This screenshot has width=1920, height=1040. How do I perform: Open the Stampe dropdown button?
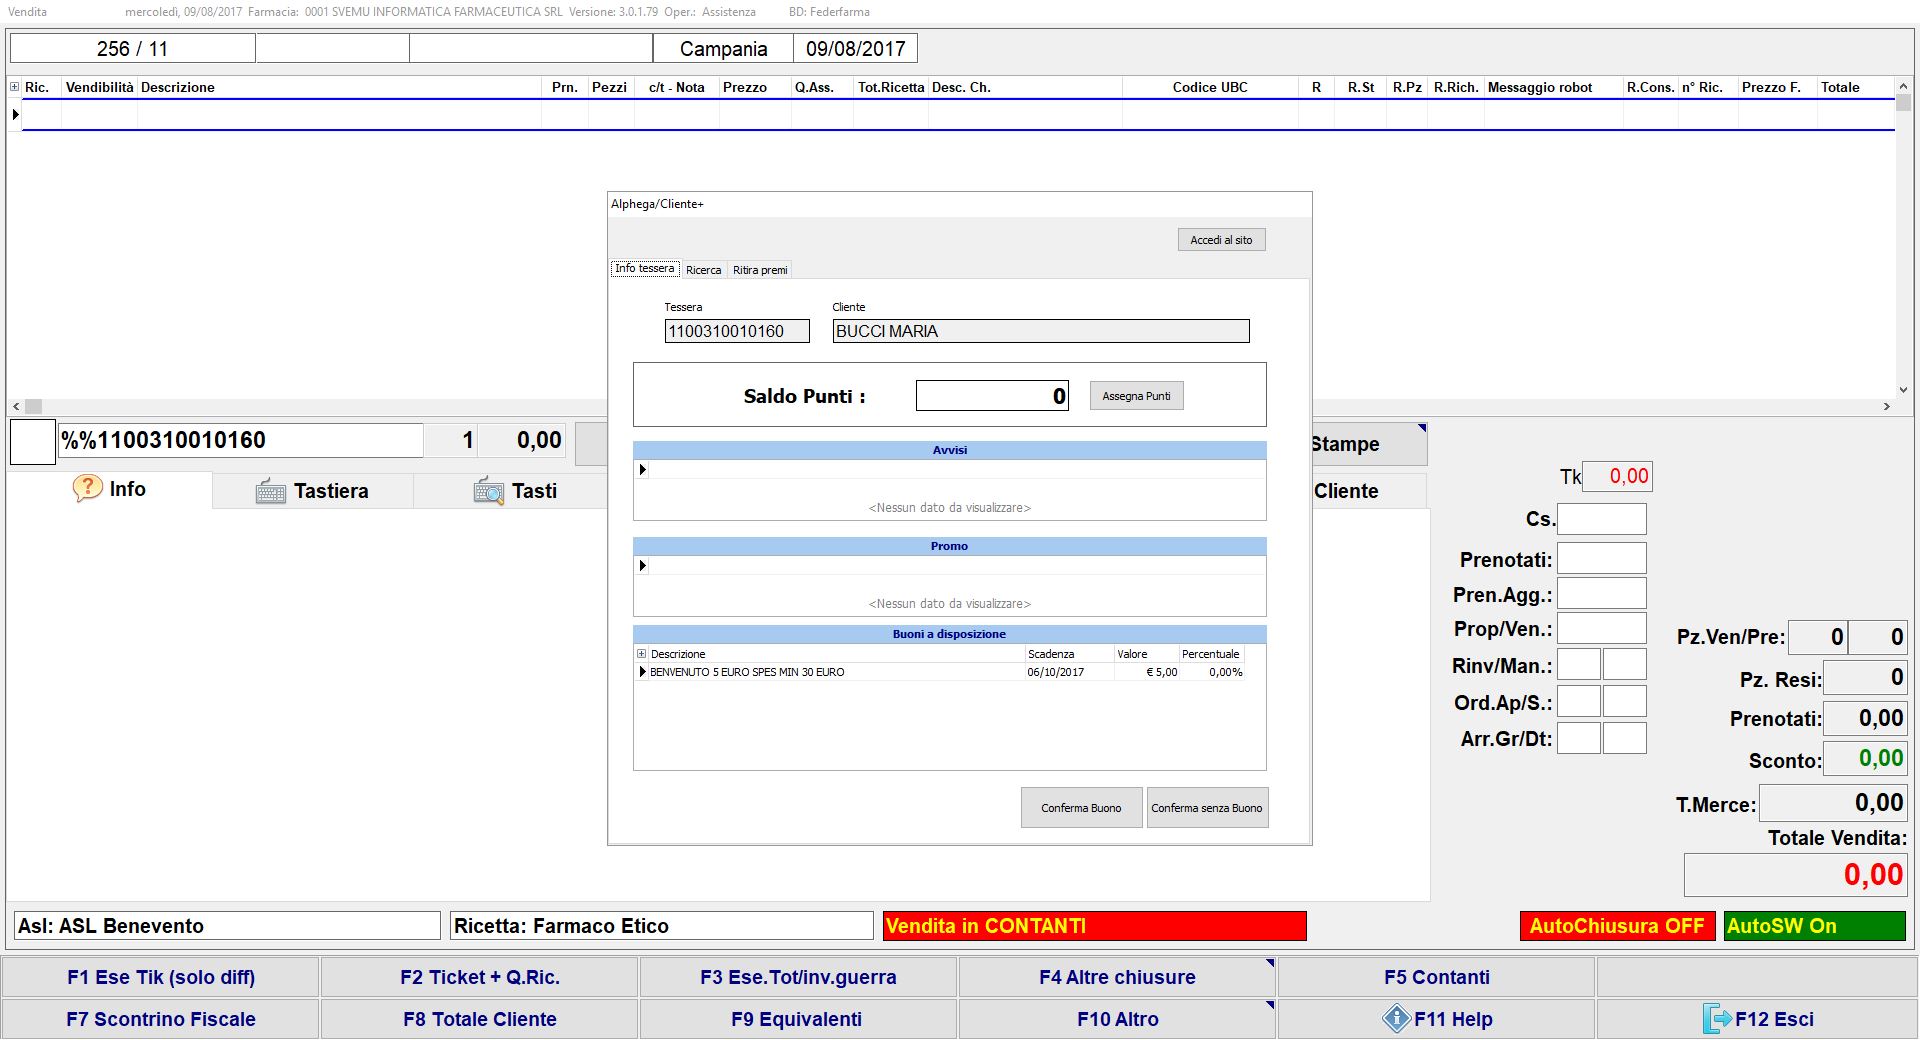[1368, 444]
